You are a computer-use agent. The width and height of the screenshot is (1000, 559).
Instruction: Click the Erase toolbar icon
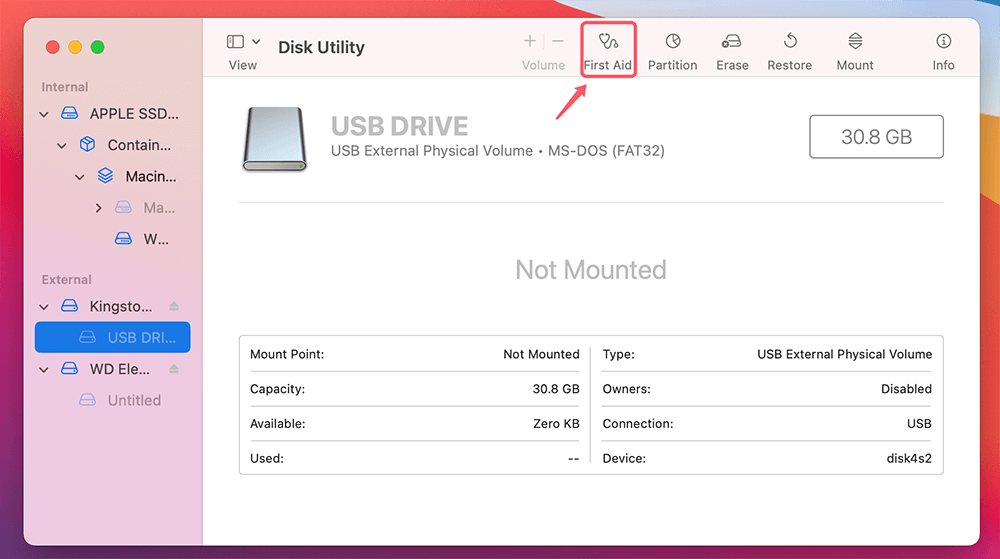point(732,51)
